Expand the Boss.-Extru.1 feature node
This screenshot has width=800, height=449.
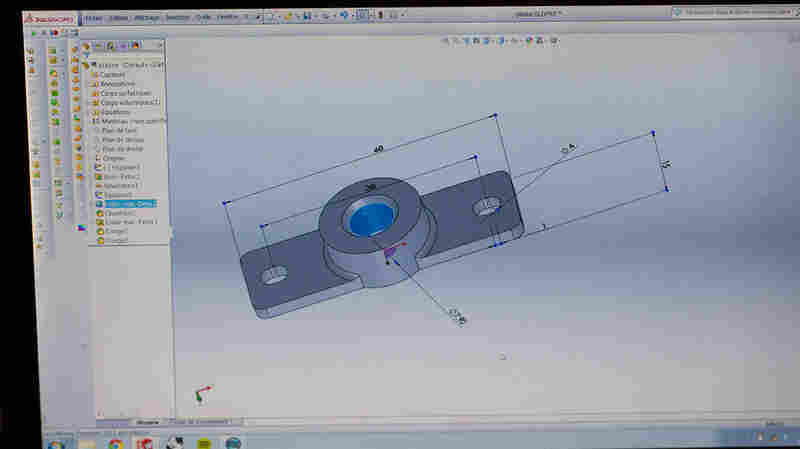121,177
